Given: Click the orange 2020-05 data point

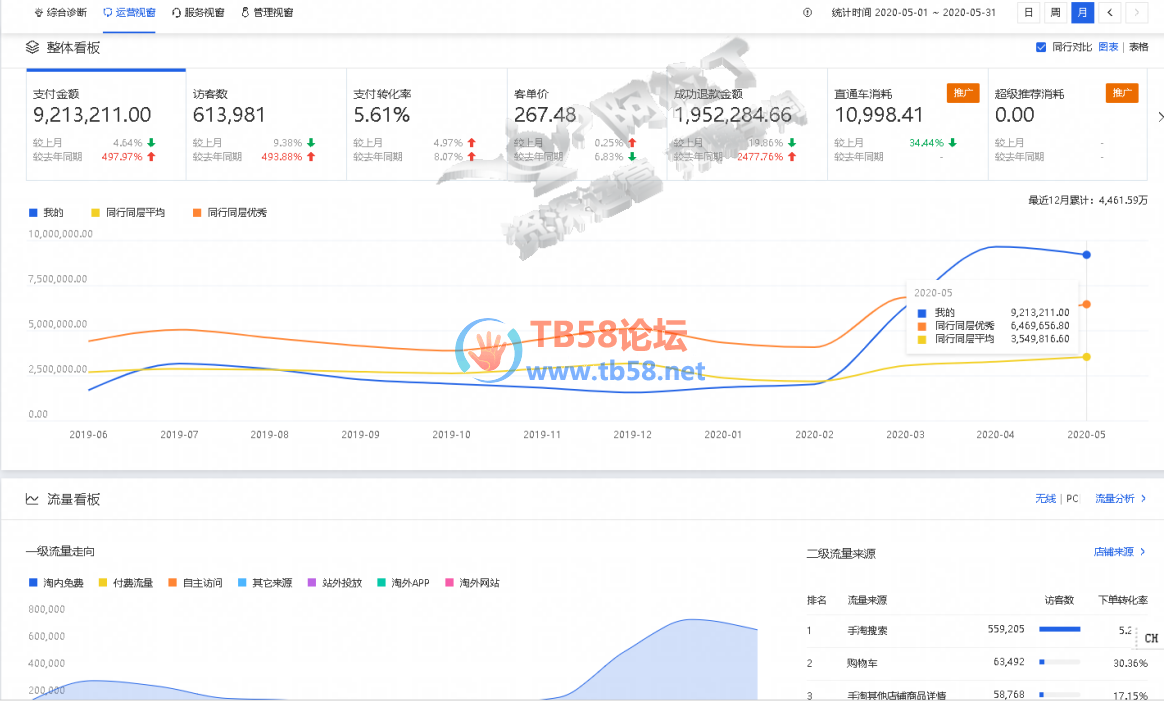Looking at the screenshot, I should pyautogui.click(x=1087, y=304).
